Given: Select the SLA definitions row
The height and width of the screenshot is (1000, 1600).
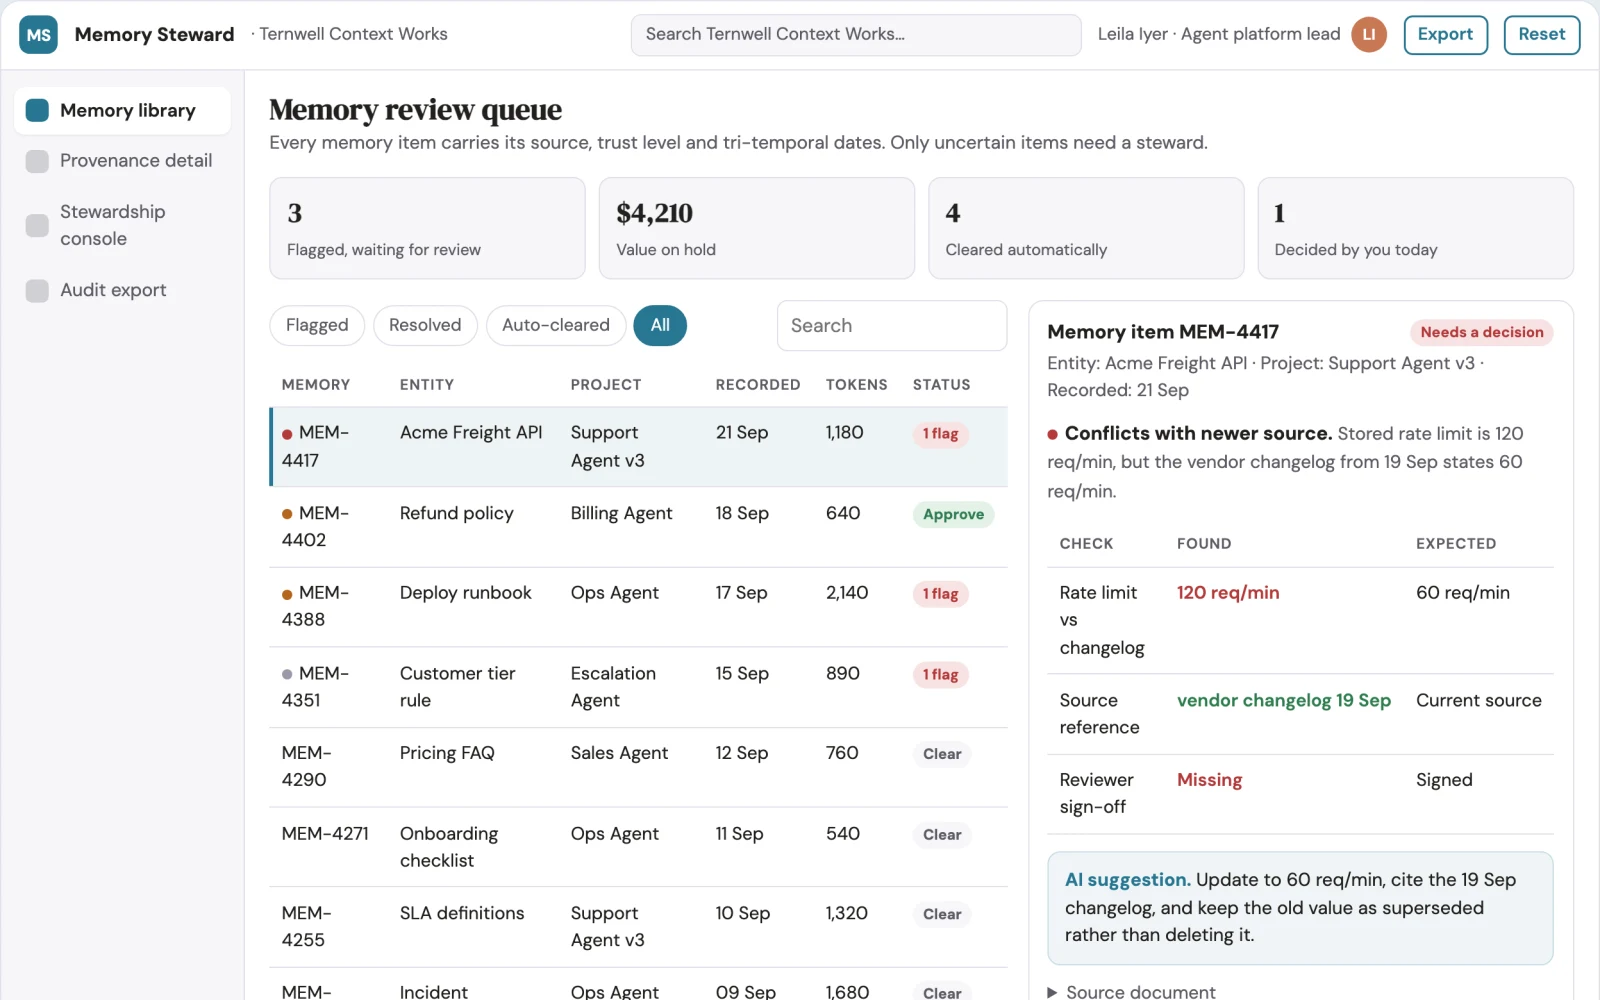Looking at the screenshot, I should point(639,927).
